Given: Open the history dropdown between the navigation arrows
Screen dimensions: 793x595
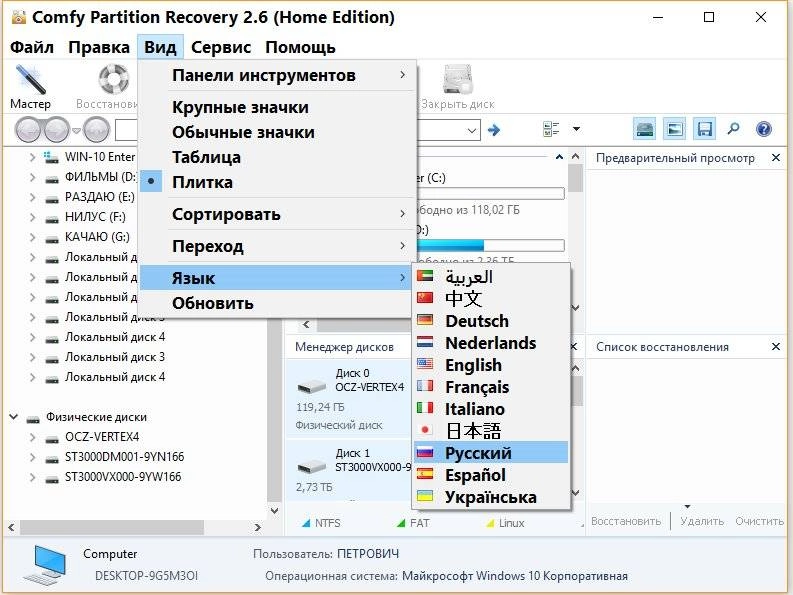Looking at the screenshot, I should [x=76, y=131].
